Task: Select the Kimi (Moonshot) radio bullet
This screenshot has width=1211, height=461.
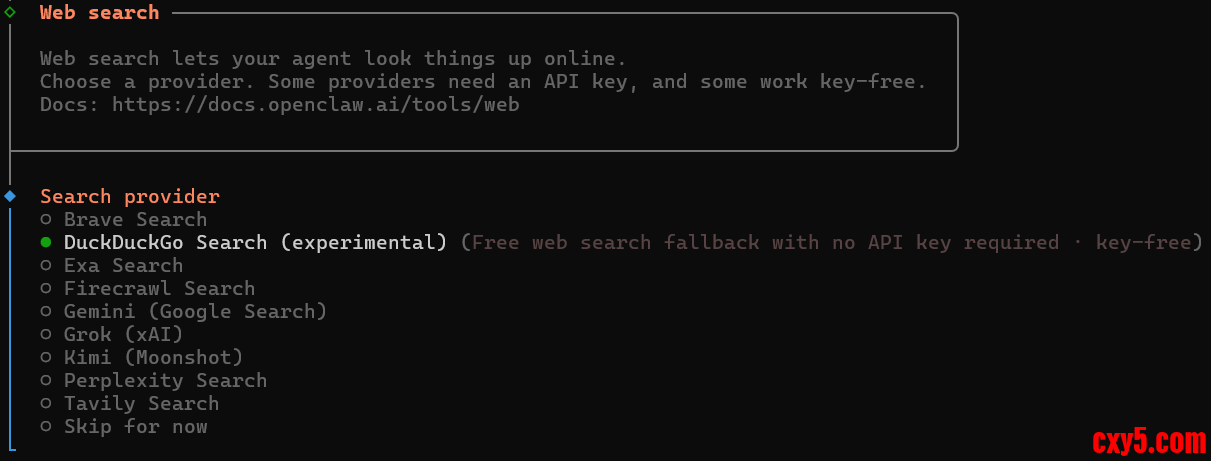Action: point(46,358)
